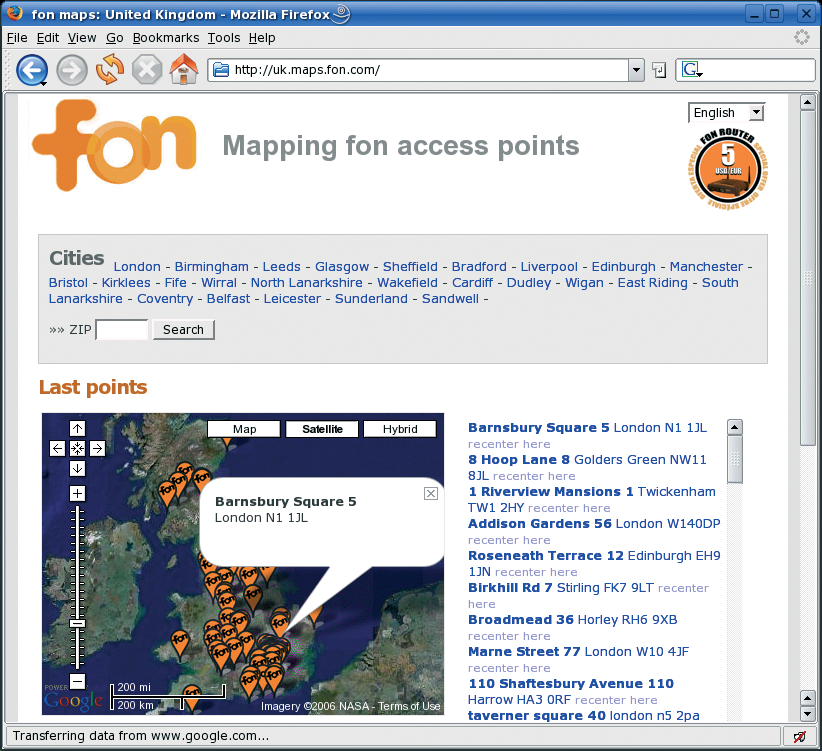Screen dimensions: 822x751
Task: Open the Leeds city link
Action: [282, 267]
